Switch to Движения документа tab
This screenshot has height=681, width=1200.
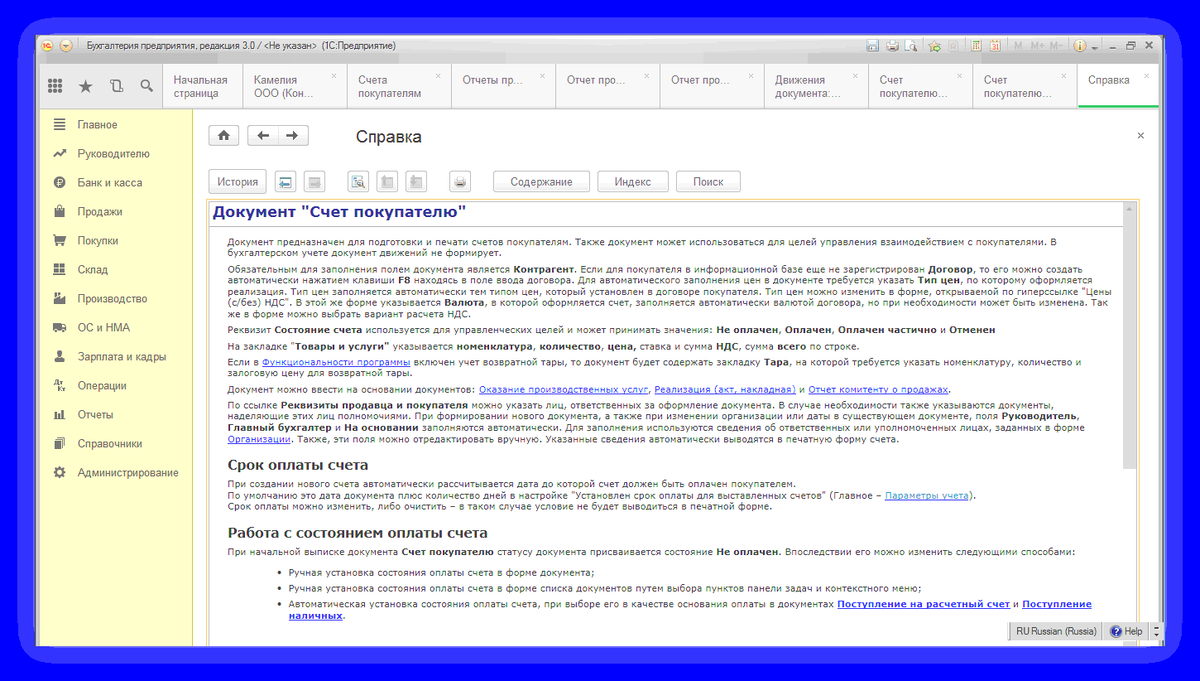(815, 87)
